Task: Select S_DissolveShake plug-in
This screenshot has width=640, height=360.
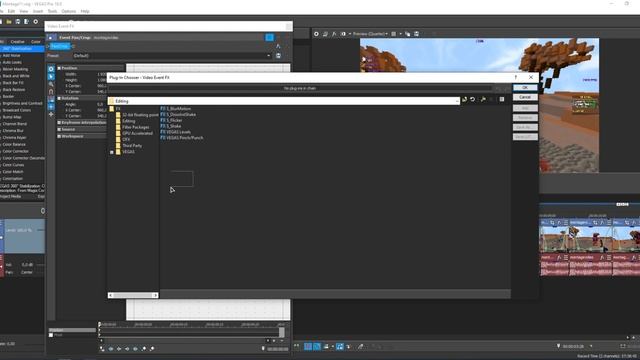Action: click(178, 115)
